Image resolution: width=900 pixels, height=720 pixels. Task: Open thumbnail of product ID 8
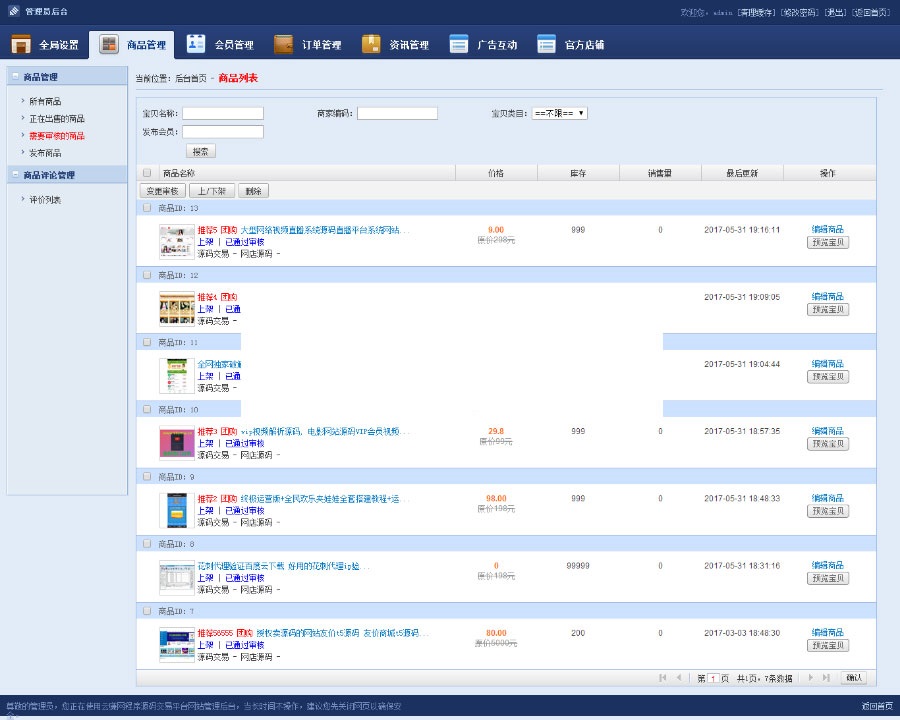point(177,578)
